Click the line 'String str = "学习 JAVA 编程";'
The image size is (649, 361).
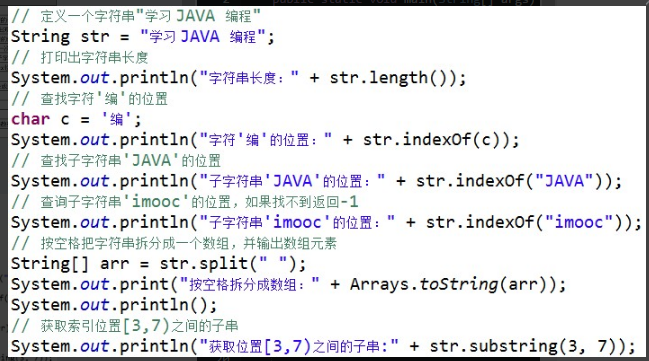point(143,37)
